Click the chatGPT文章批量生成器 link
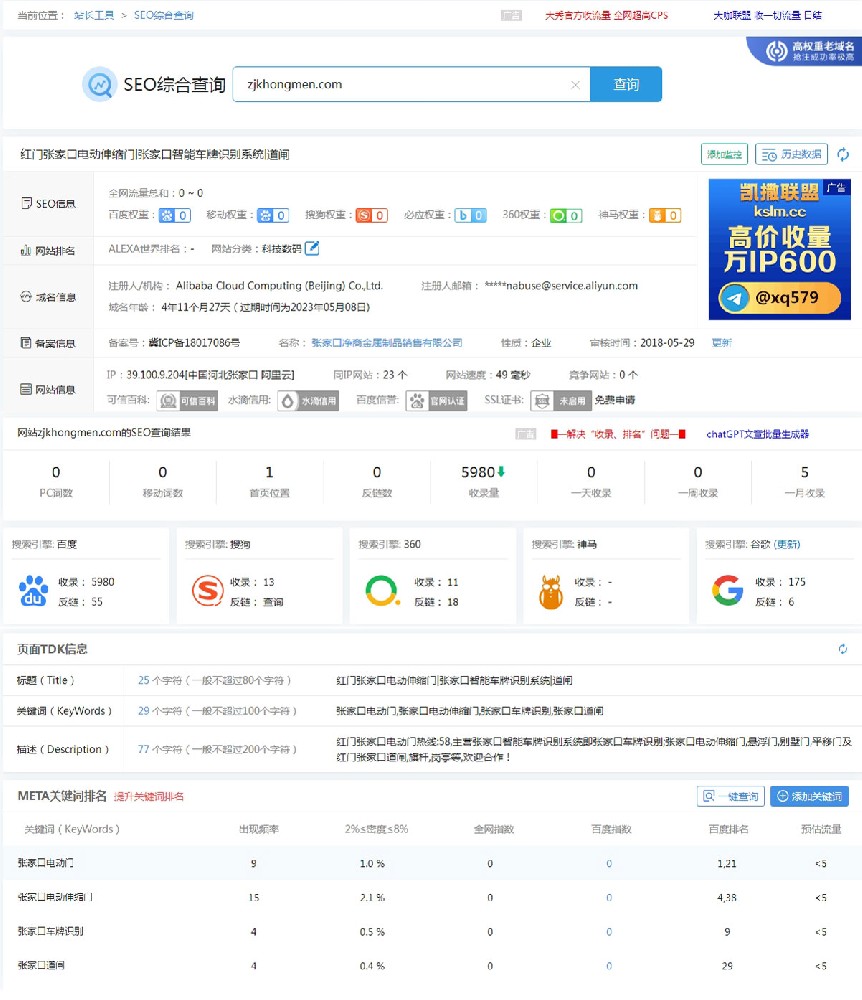The image size is (862, 1000). (756, 433)
